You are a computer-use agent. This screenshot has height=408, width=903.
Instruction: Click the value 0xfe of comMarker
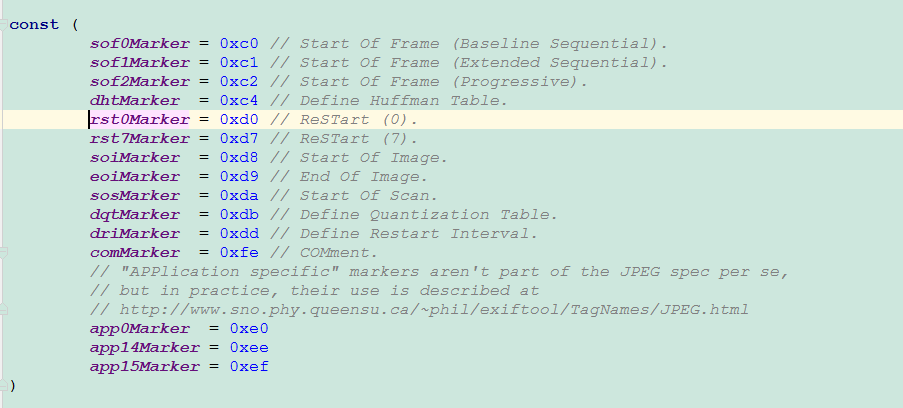point(239,253)
